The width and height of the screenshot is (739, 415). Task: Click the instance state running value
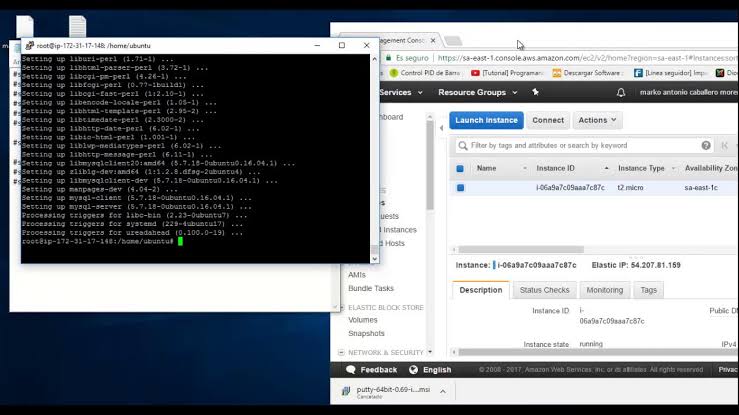pos(591,344)
